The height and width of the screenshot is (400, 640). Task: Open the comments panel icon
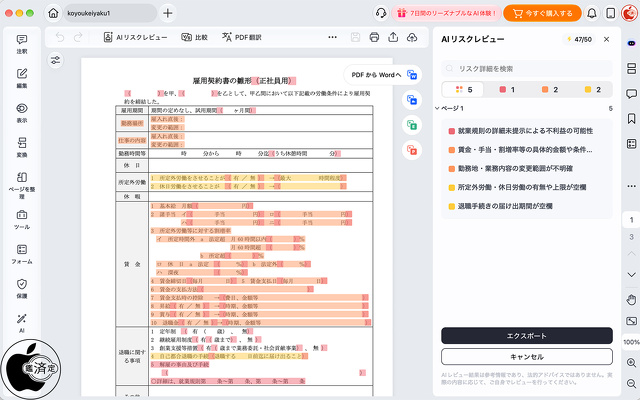click(631, 94)
